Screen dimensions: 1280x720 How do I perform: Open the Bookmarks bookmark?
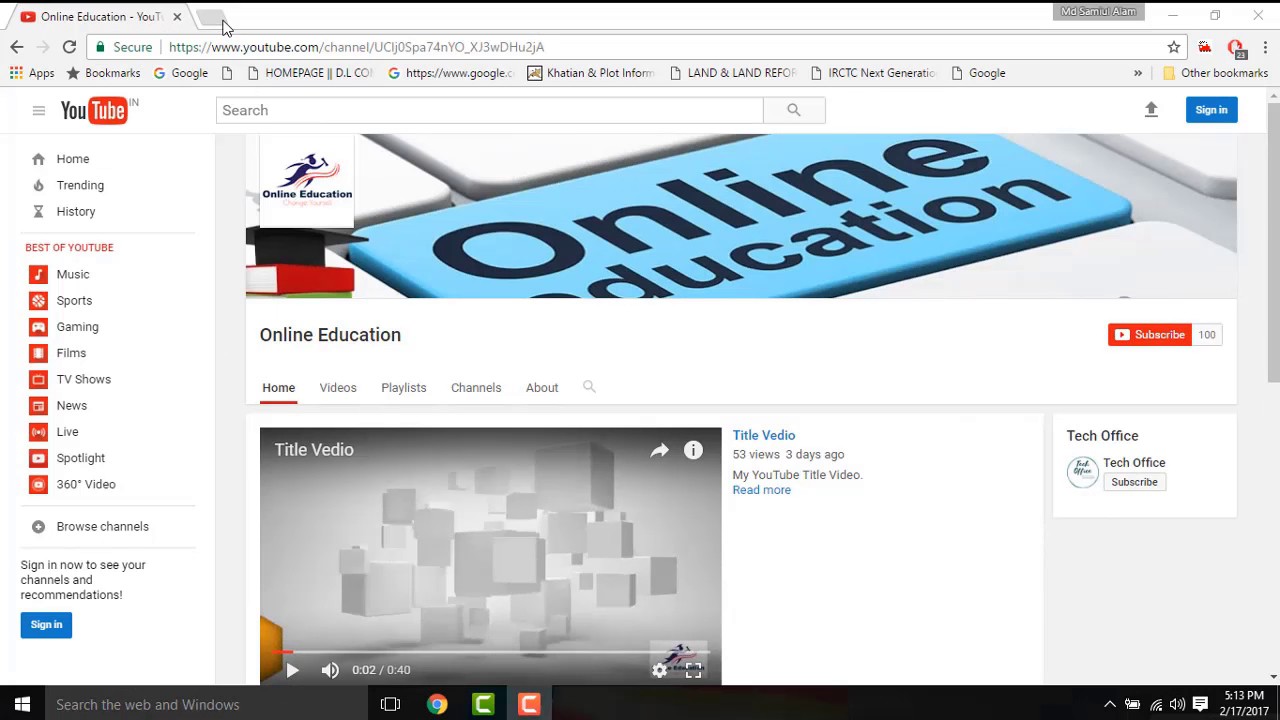103,73
